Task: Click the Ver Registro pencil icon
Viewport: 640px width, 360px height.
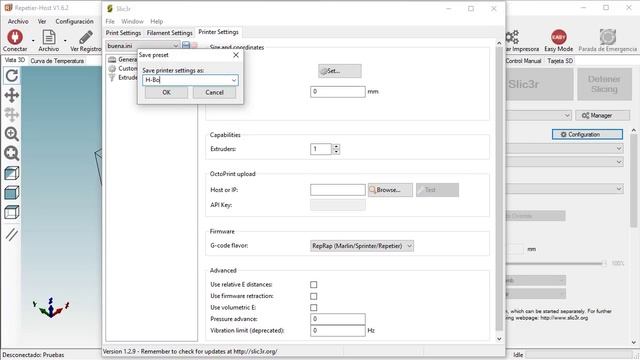Action: coord(86,37)
